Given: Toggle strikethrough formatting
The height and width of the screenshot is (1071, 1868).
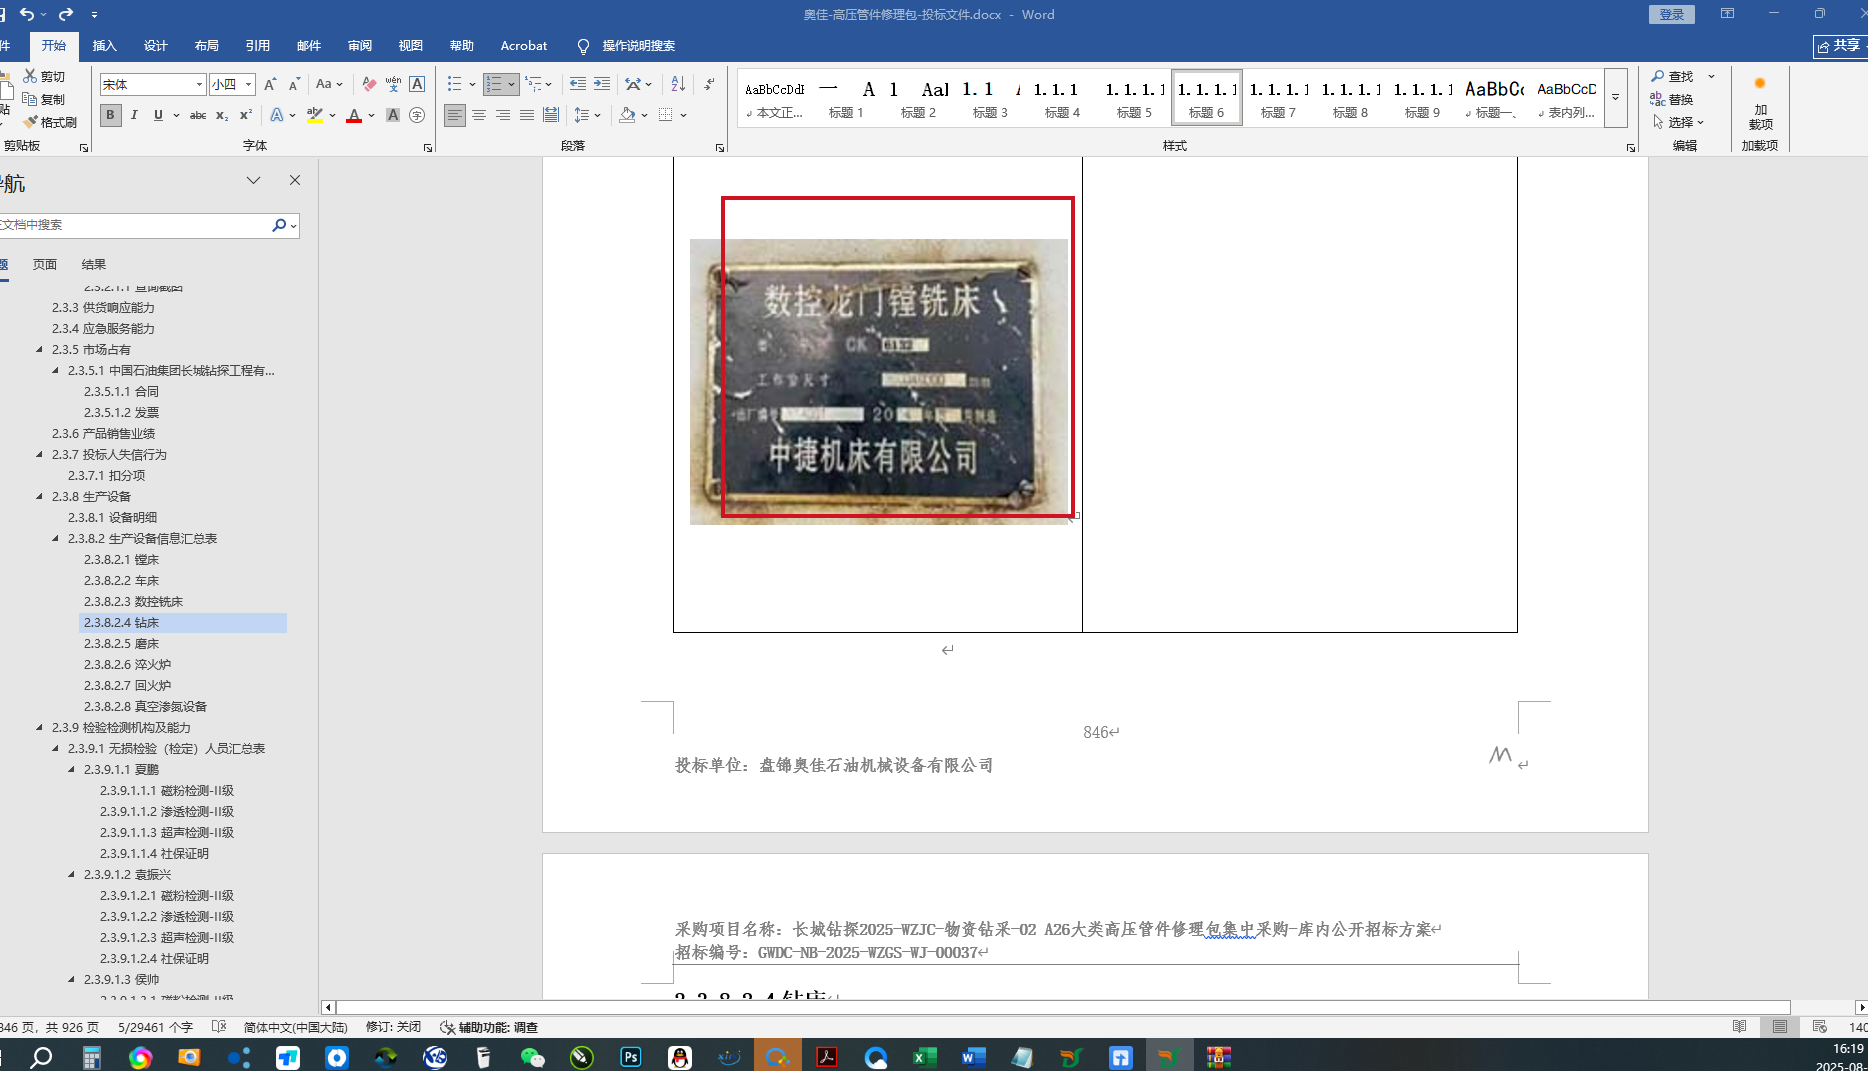Looking at the screenshot, I should tap(198, 115).
